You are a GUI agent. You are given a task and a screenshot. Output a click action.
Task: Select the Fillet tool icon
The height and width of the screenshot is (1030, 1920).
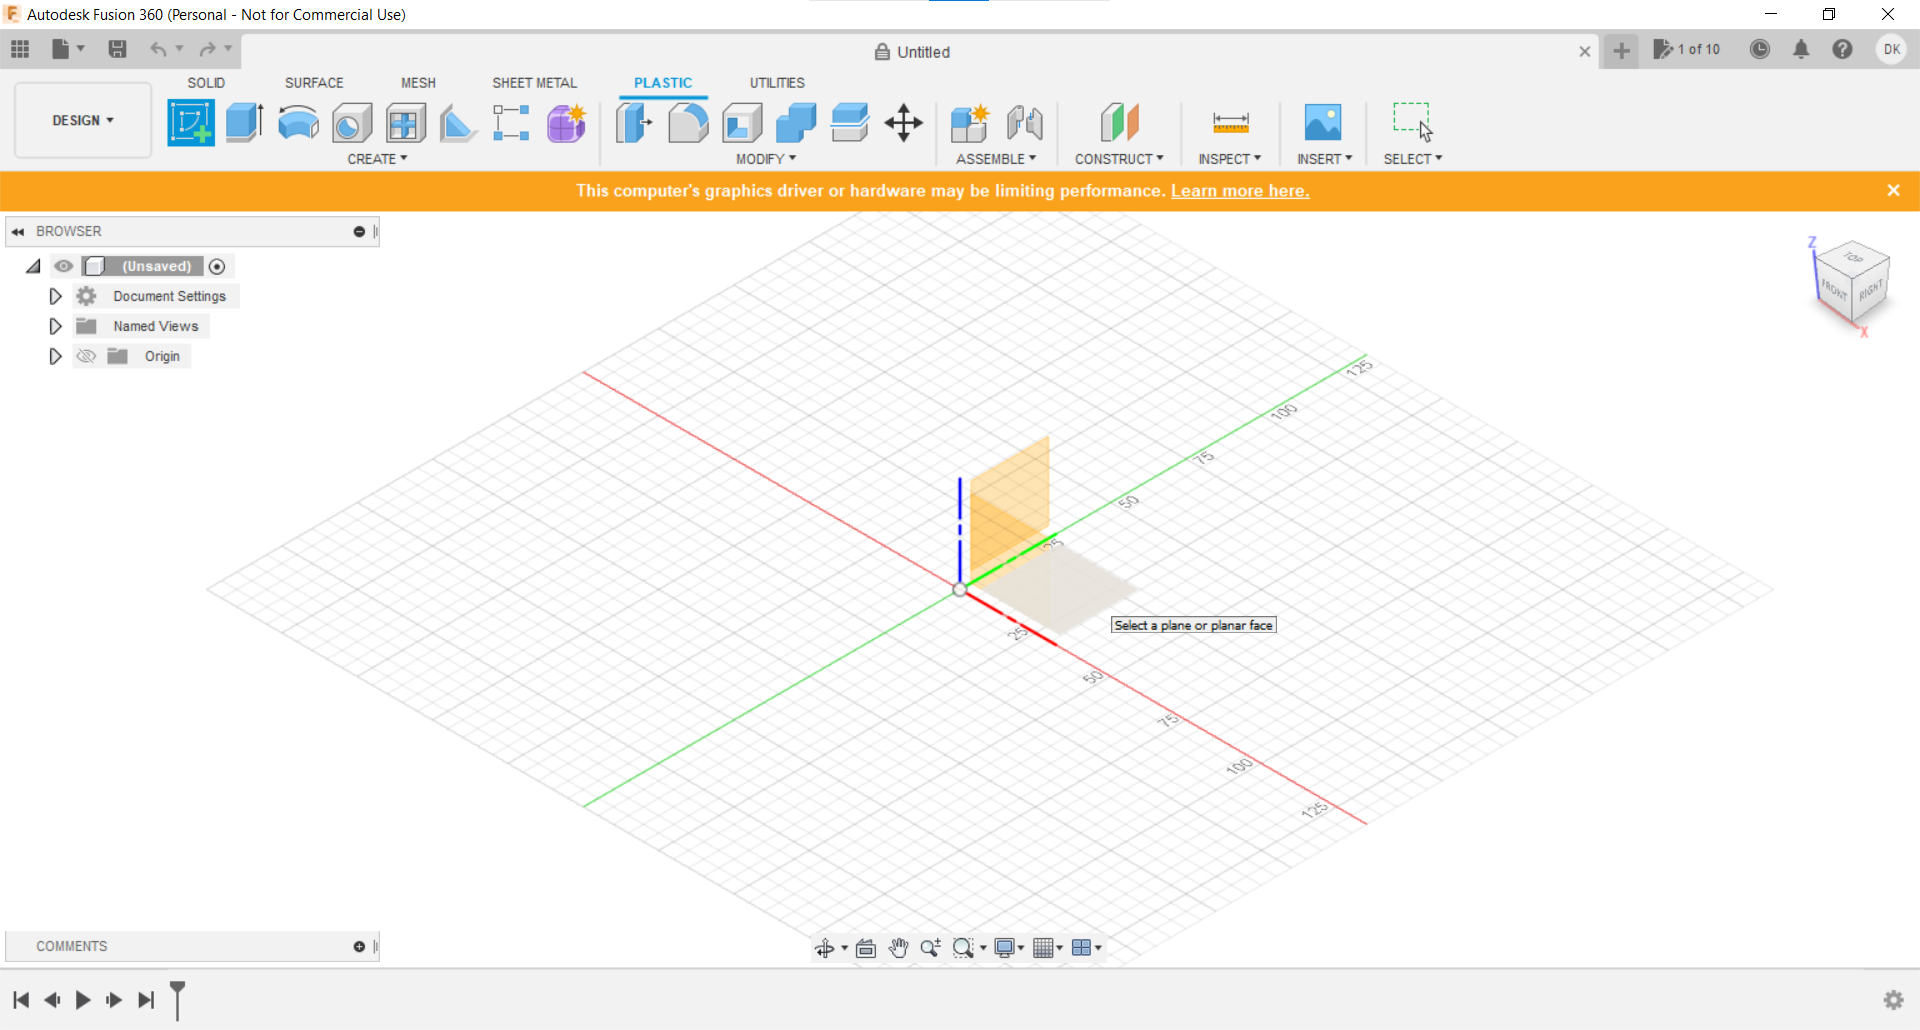tap(688, 123)
